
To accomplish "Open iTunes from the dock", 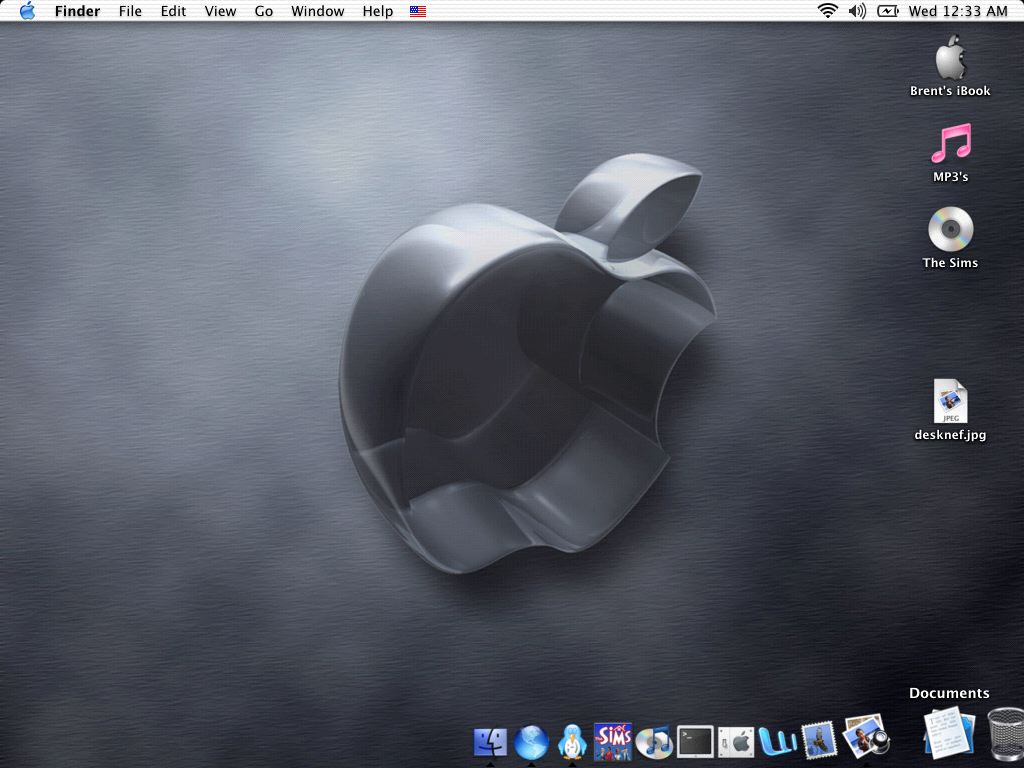I will tap(654, 742).
